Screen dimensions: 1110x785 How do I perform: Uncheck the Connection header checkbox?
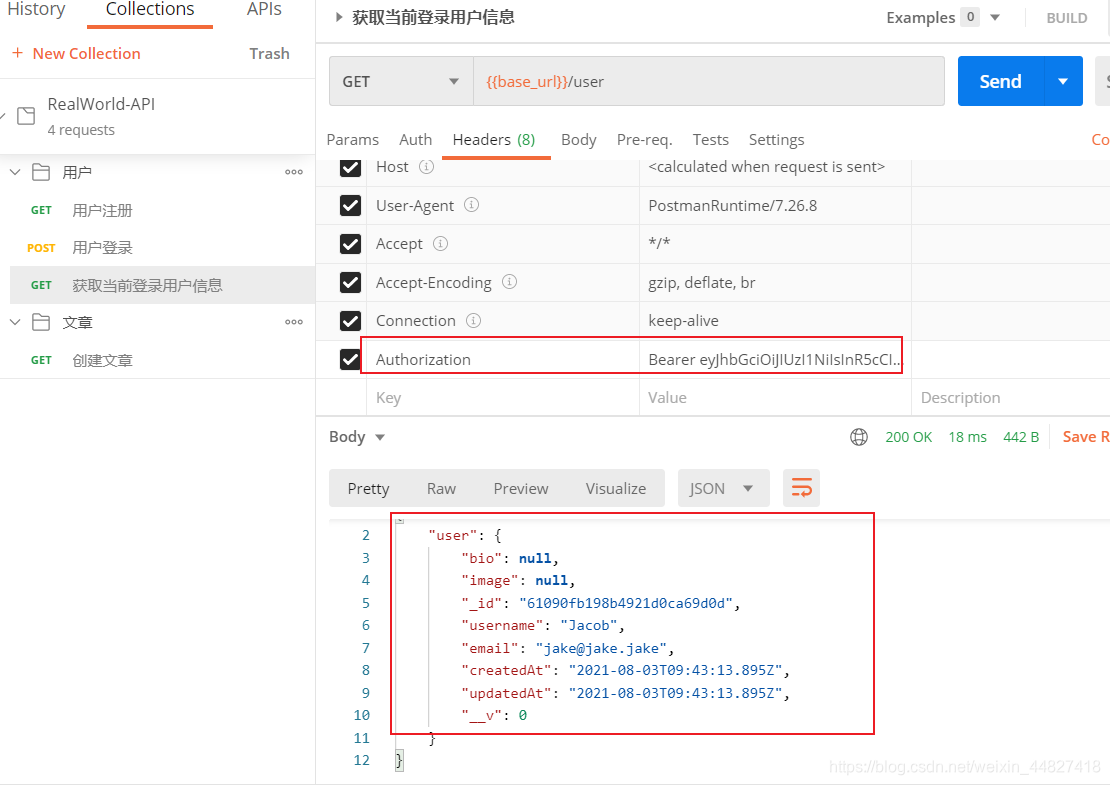350,321
